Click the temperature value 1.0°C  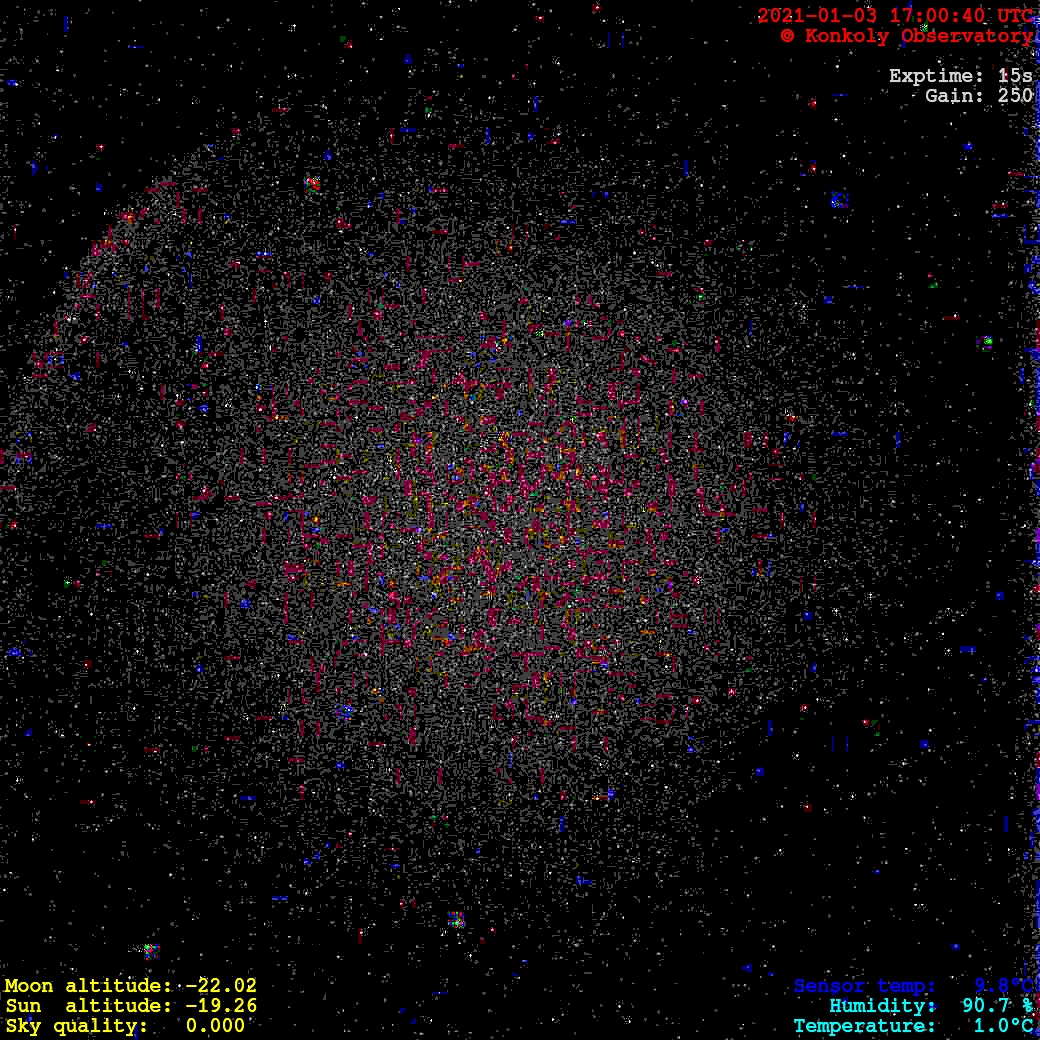[1003, 1026]
